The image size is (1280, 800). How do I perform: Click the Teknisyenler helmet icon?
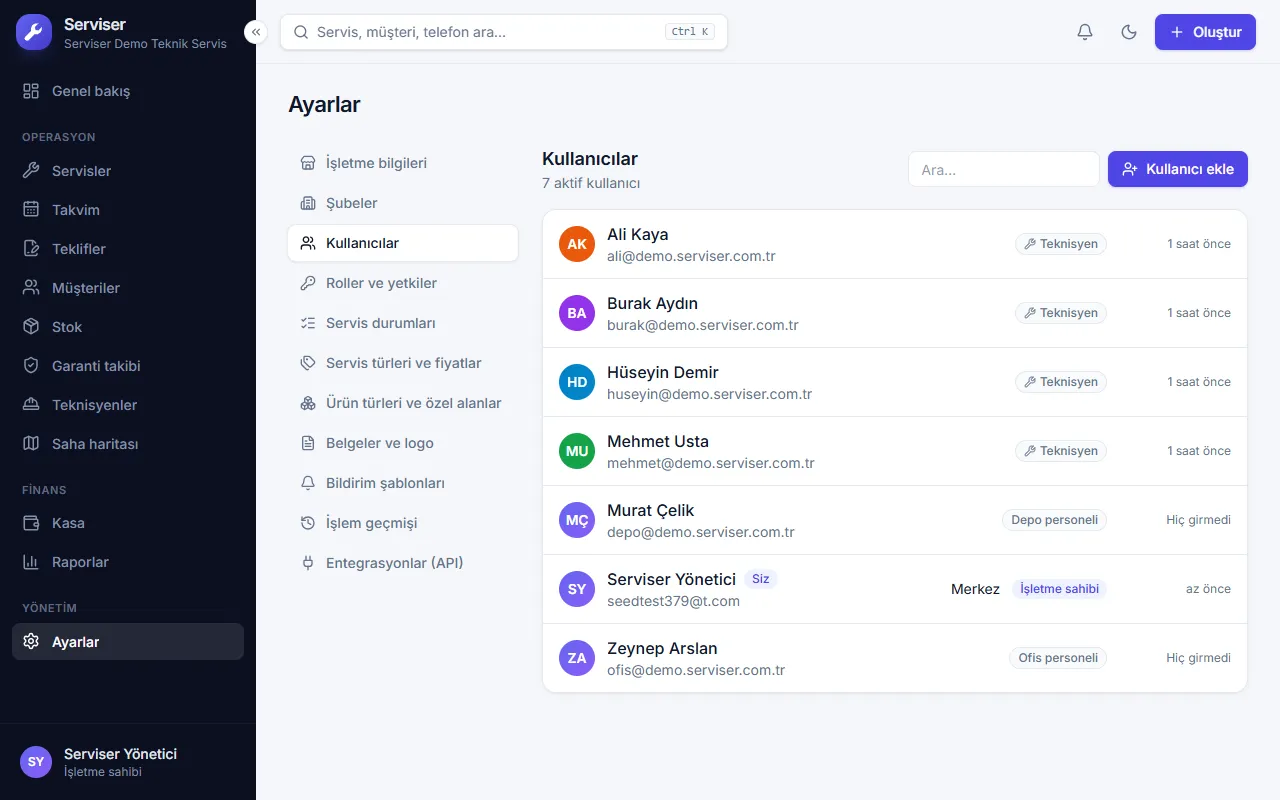click(x=31, y=405)
